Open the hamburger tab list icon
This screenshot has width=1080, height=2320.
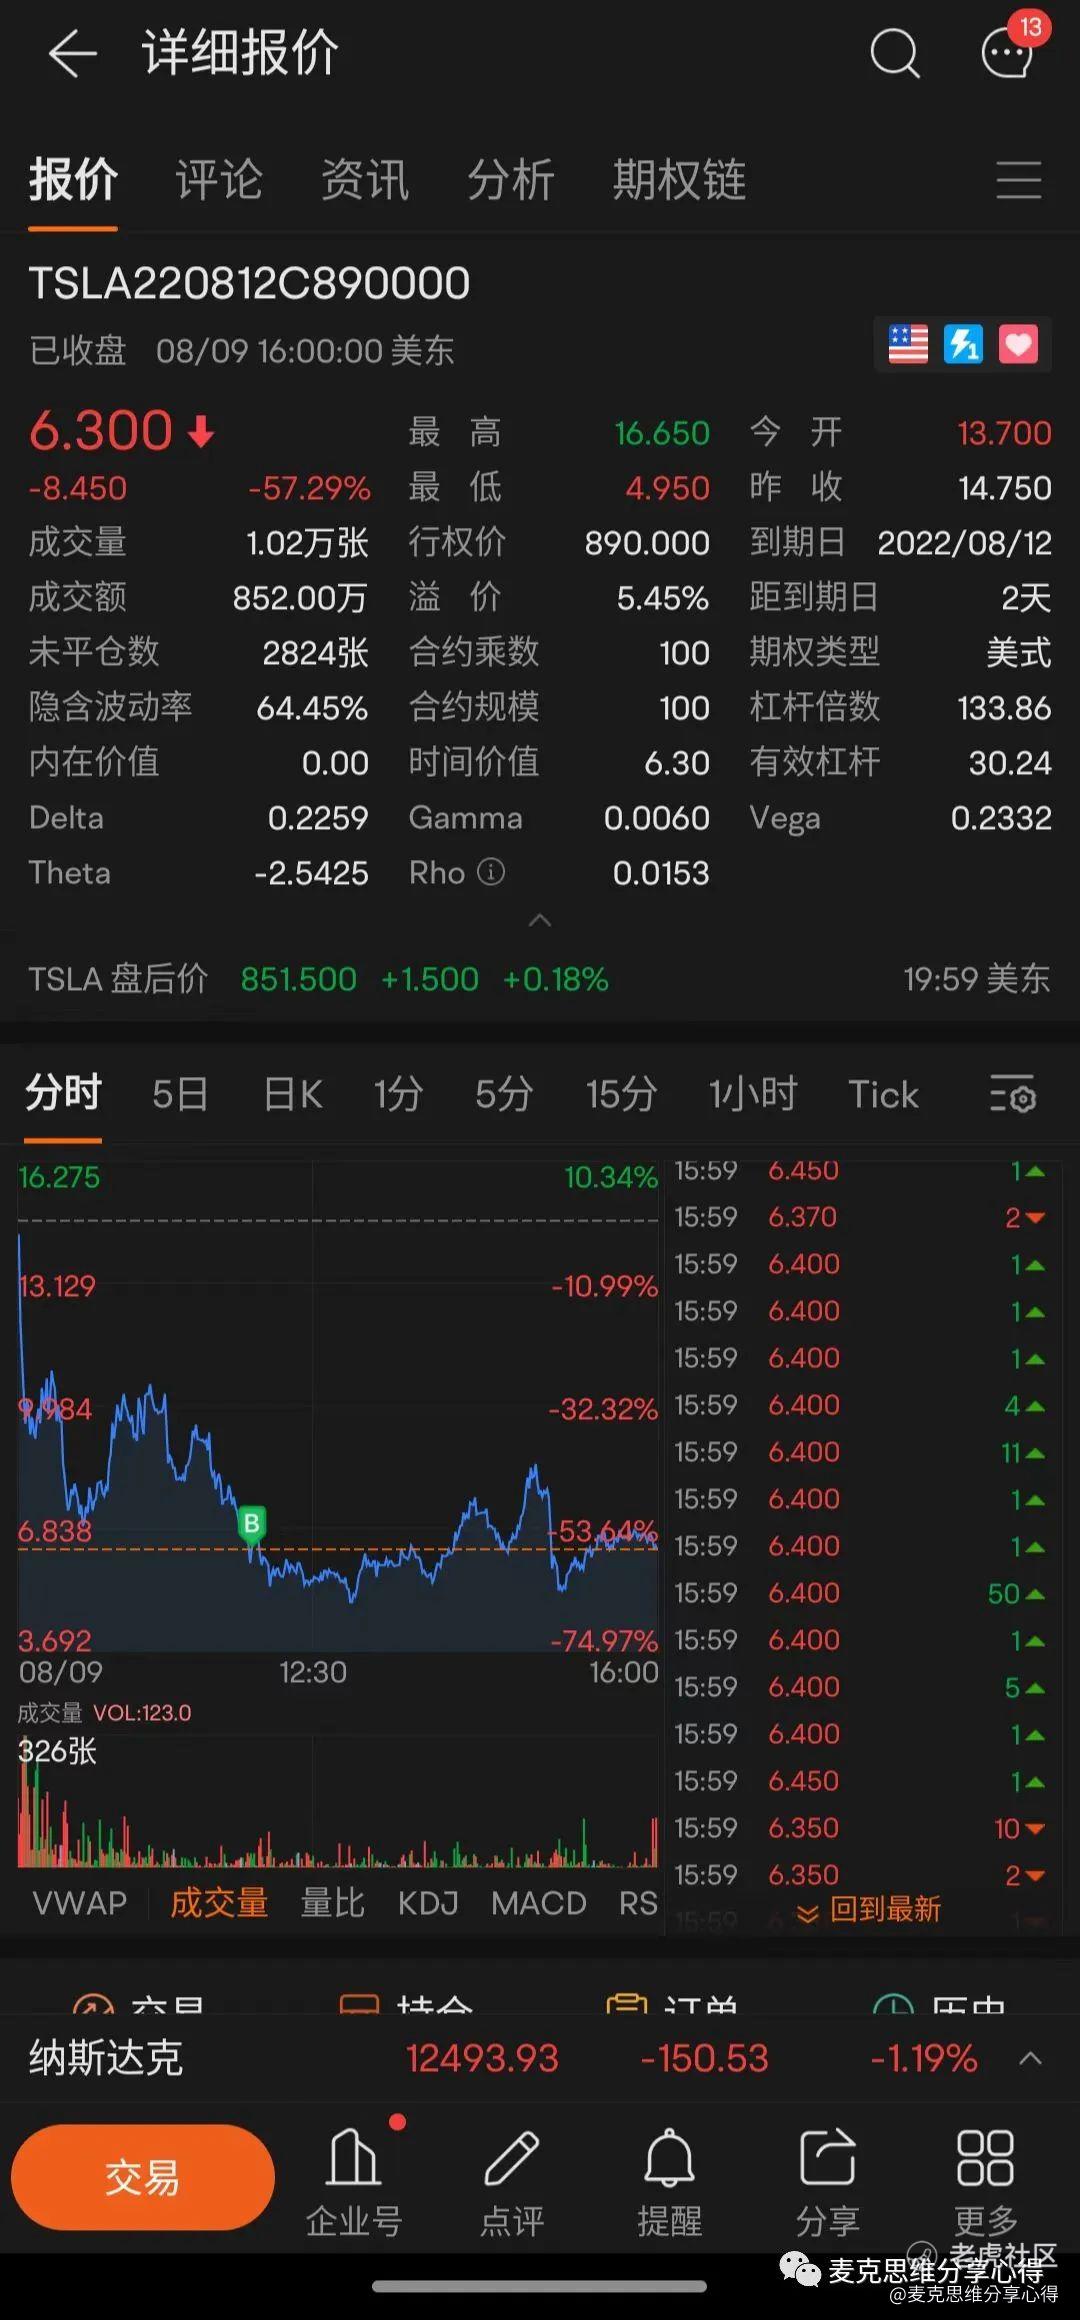pyautogui.click(x=1019, y=180)
